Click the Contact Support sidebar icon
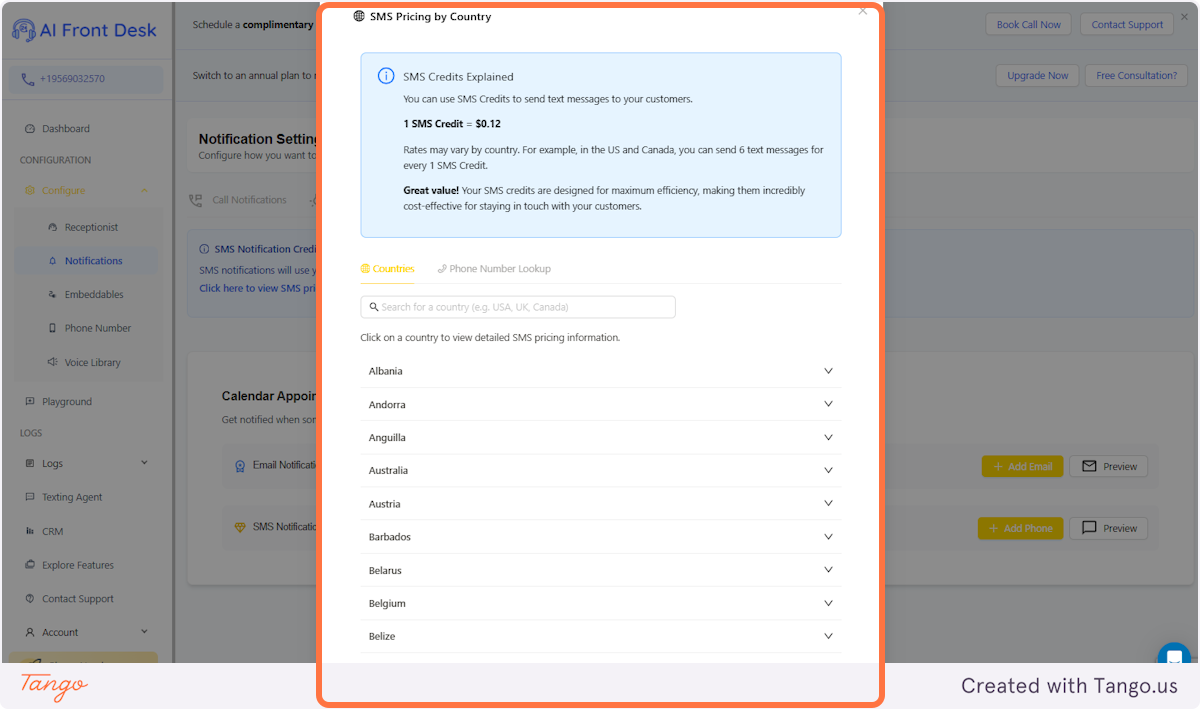Viewport: 1200px width, 709px height. [x=30, y=599]
